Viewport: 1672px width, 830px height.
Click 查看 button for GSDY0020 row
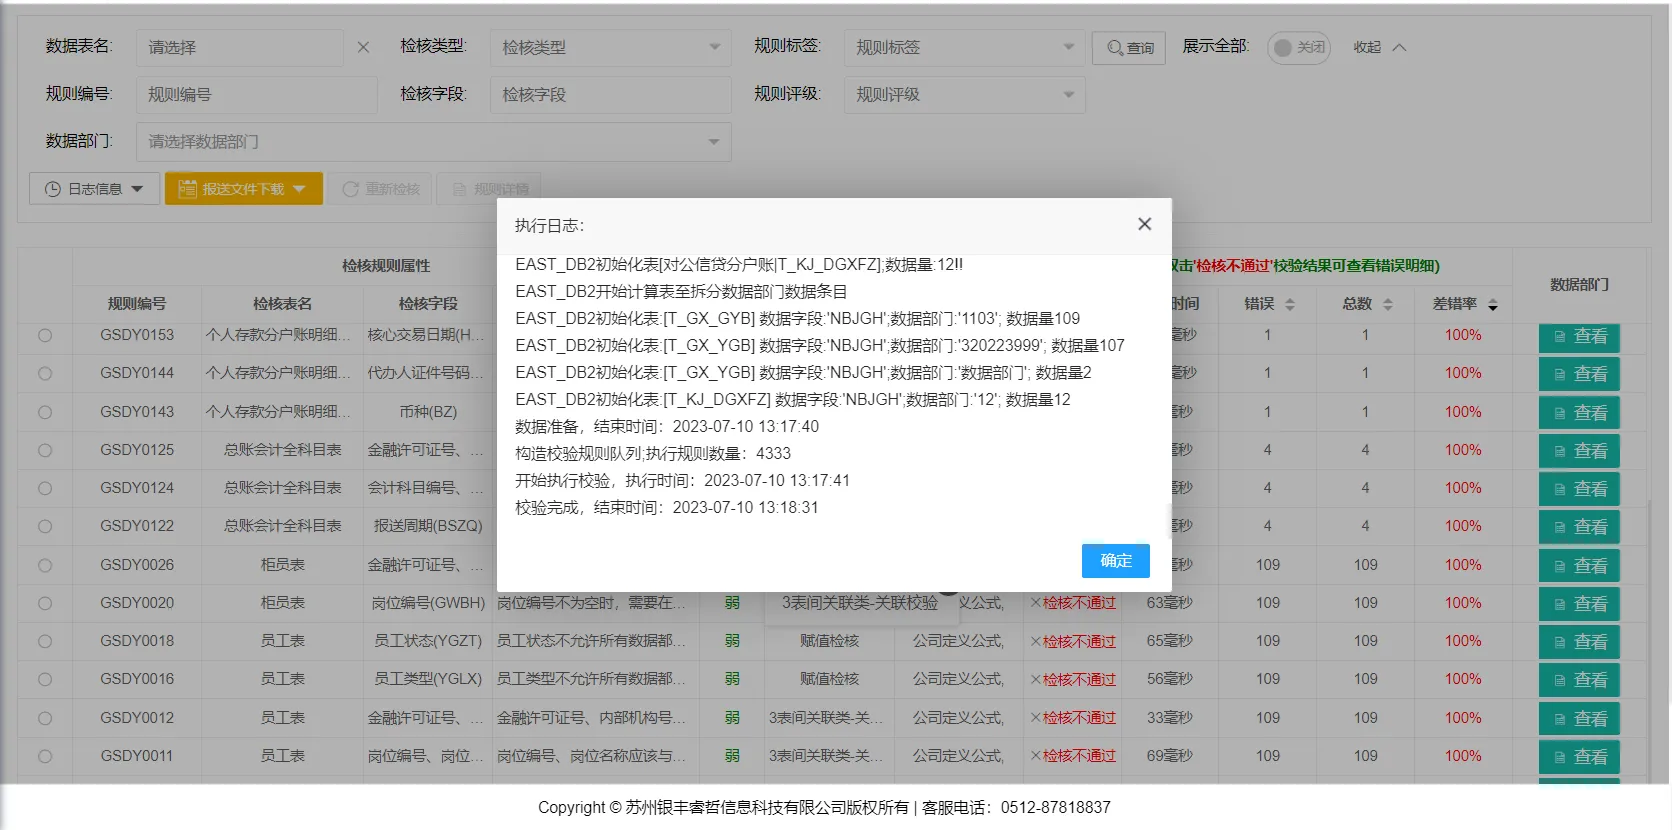coord(1579,604)
